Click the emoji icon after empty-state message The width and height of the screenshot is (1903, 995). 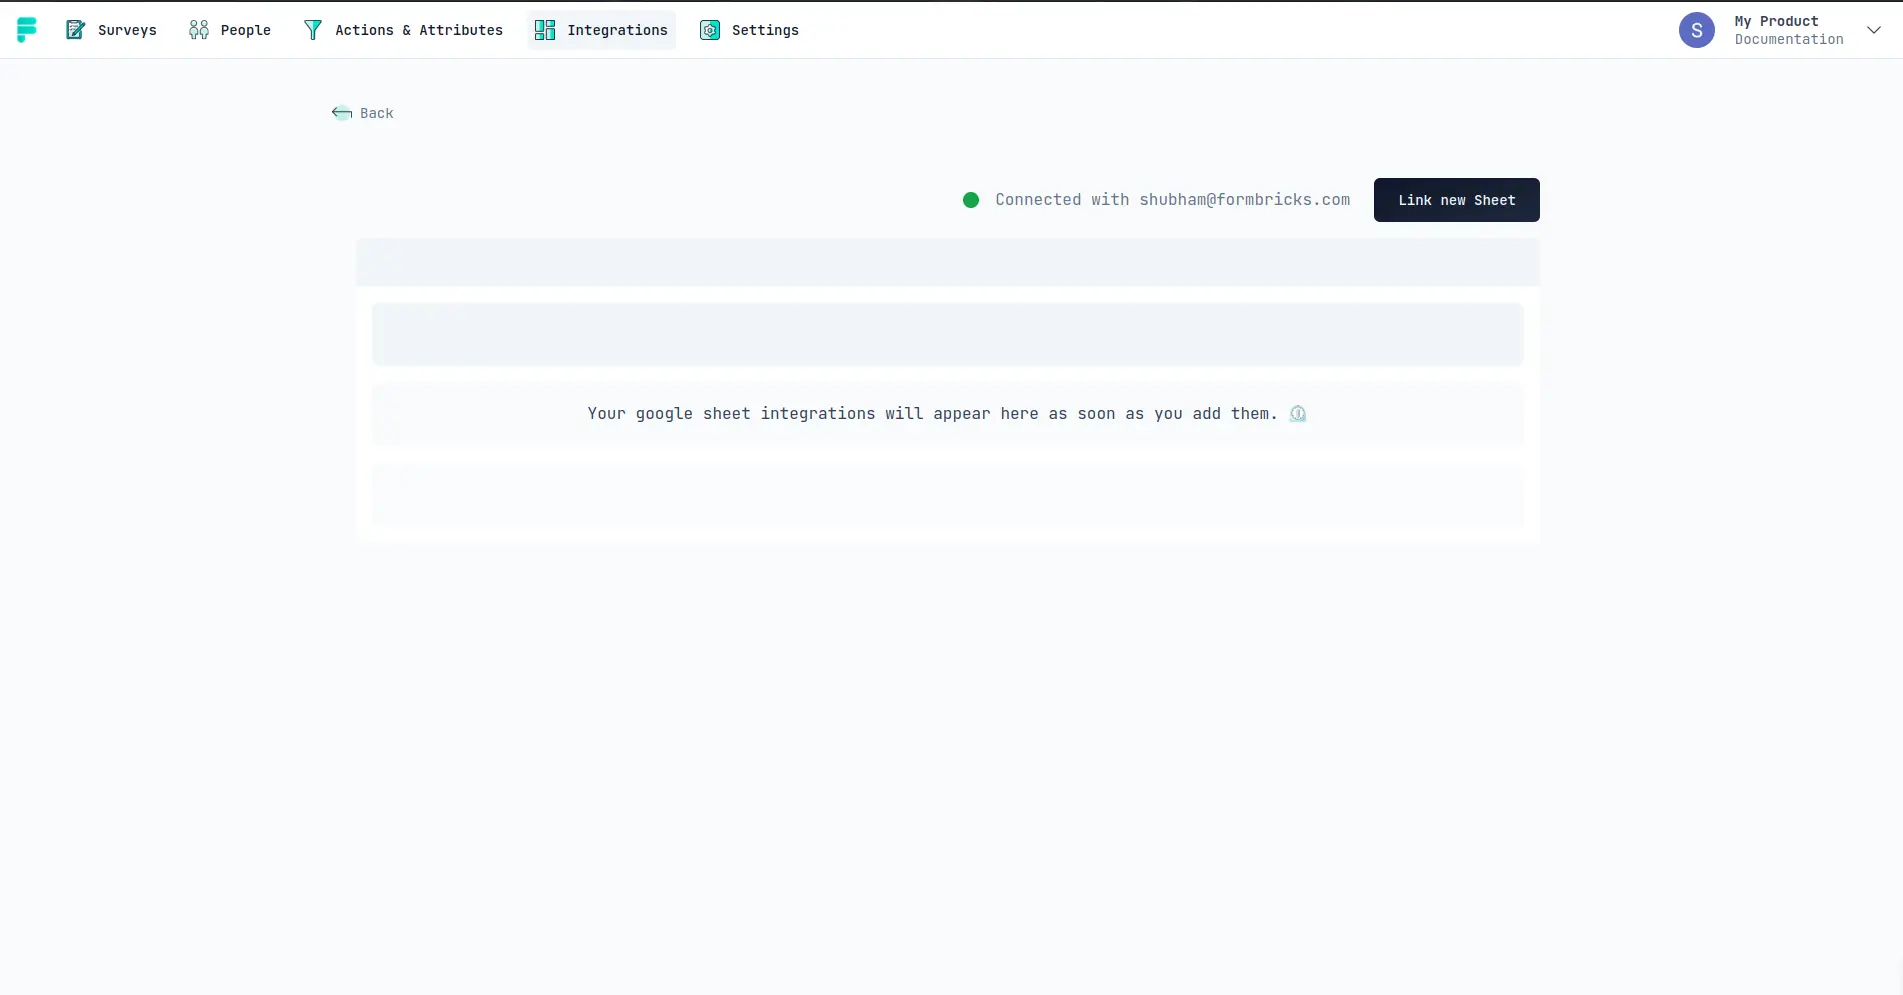1297,414
